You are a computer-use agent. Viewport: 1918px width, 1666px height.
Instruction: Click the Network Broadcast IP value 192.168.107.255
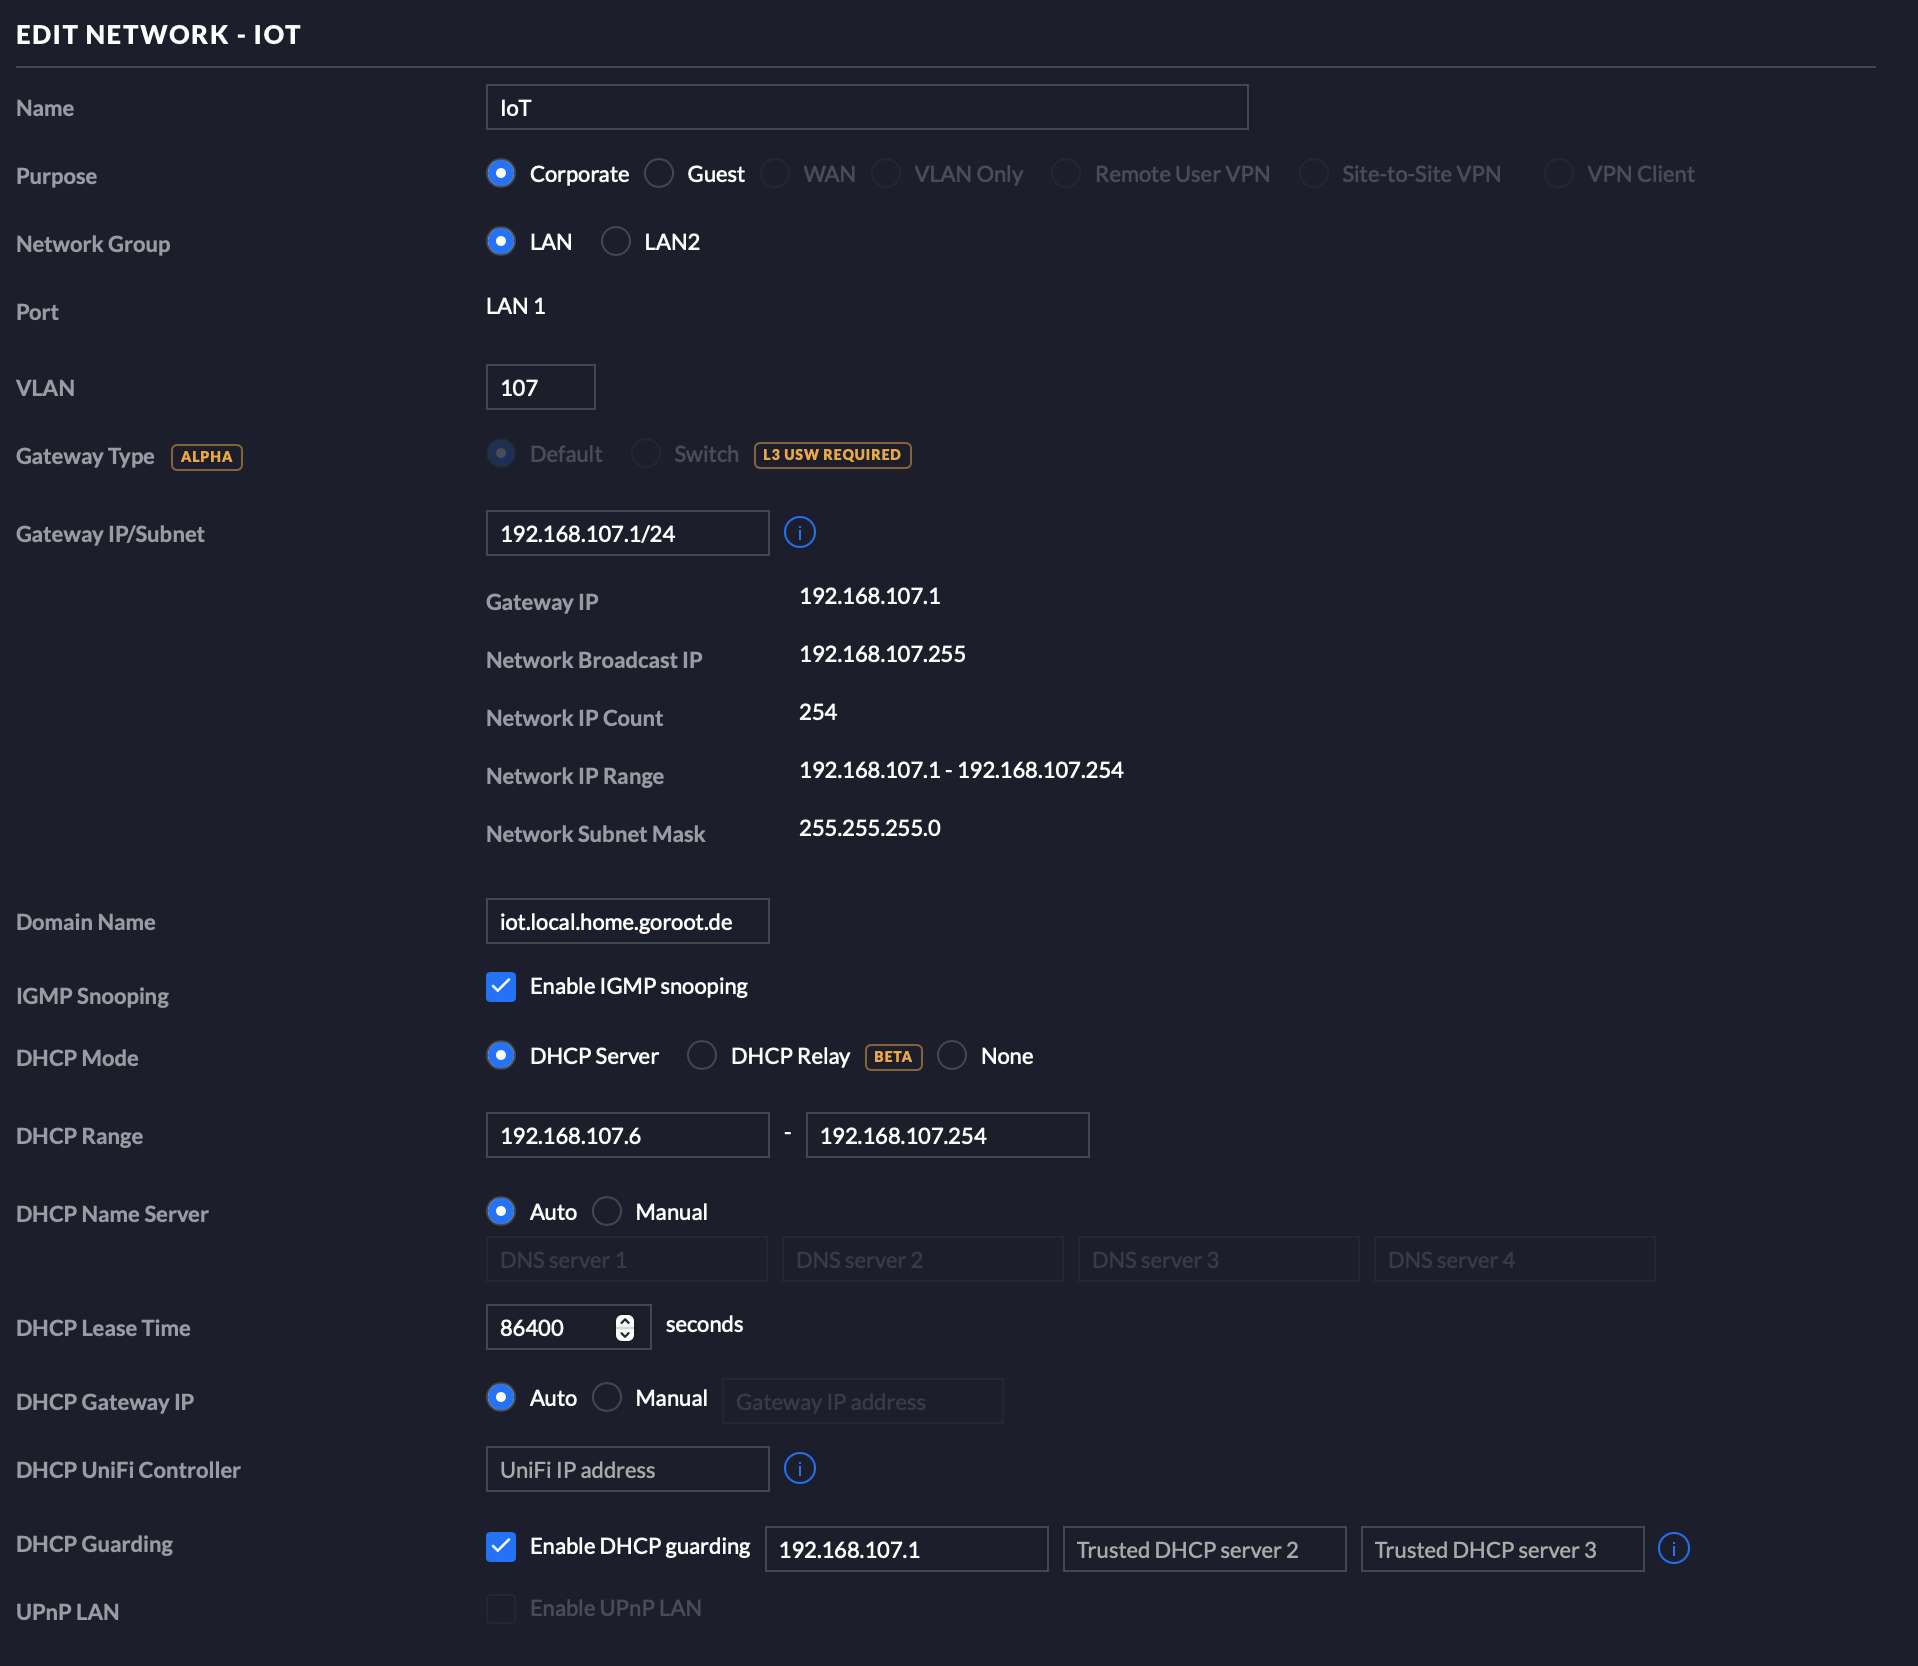[882, 654]
